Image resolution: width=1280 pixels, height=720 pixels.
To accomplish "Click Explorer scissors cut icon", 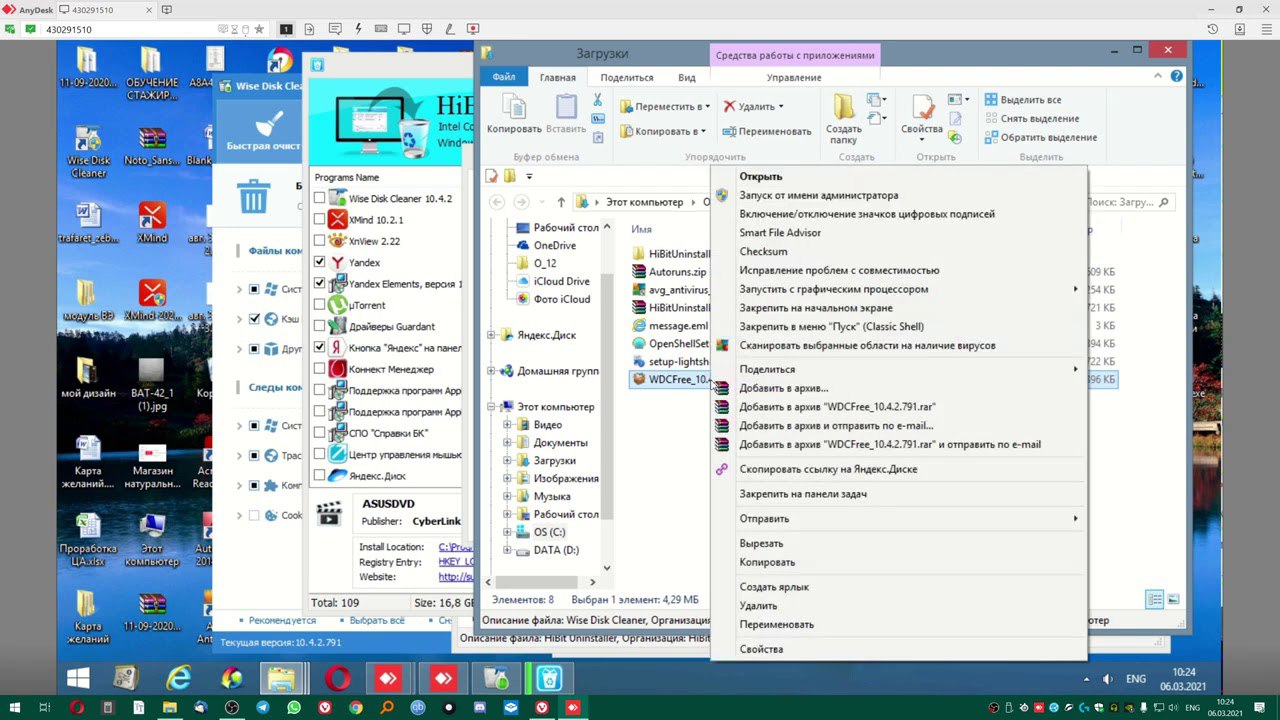I will (x=598, y=100).
